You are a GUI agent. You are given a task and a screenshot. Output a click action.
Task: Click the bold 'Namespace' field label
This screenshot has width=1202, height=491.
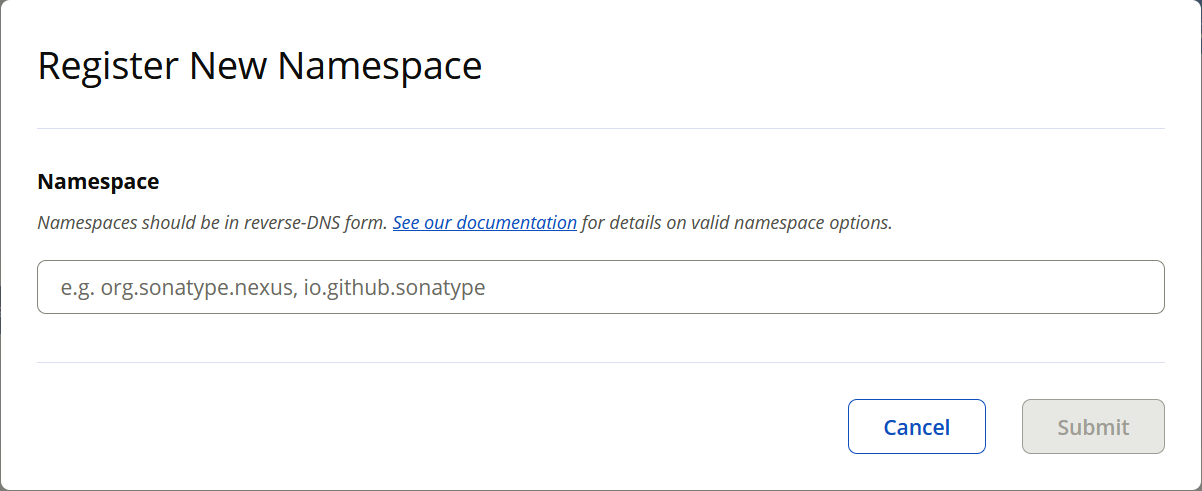click(x=98, y=181)
